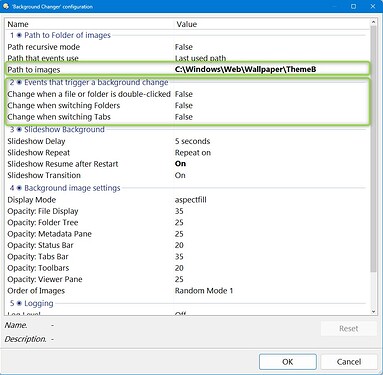Select Opacity: Folder Tree value 25
This screenshot has width=383, height=375.
[179, 222]
